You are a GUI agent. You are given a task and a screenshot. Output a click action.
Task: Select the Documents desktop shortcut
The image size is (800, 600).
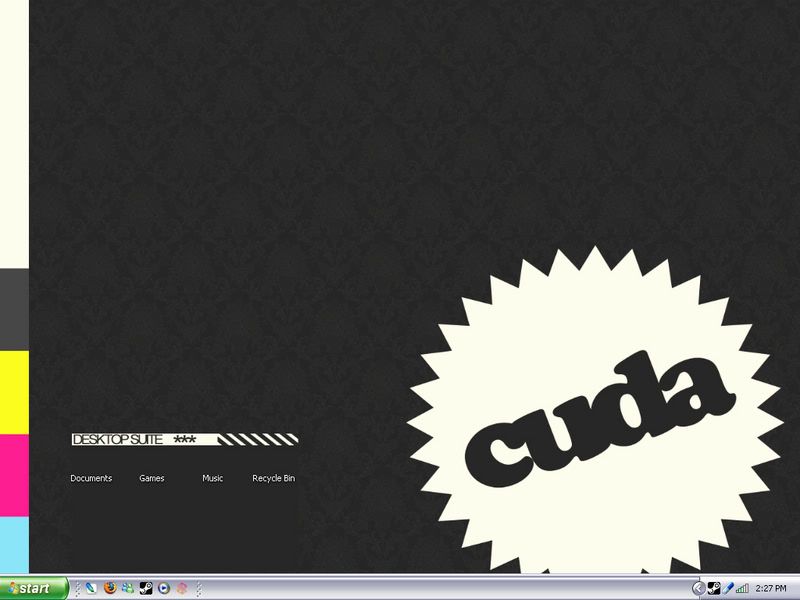point(91,478)
